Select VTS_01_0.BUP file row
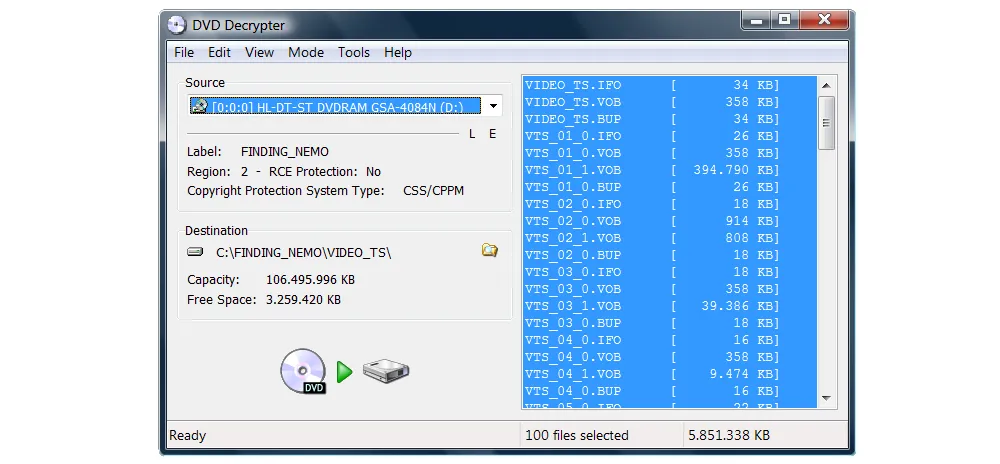This screenshot has width=1000, height=464. (670, 187)
